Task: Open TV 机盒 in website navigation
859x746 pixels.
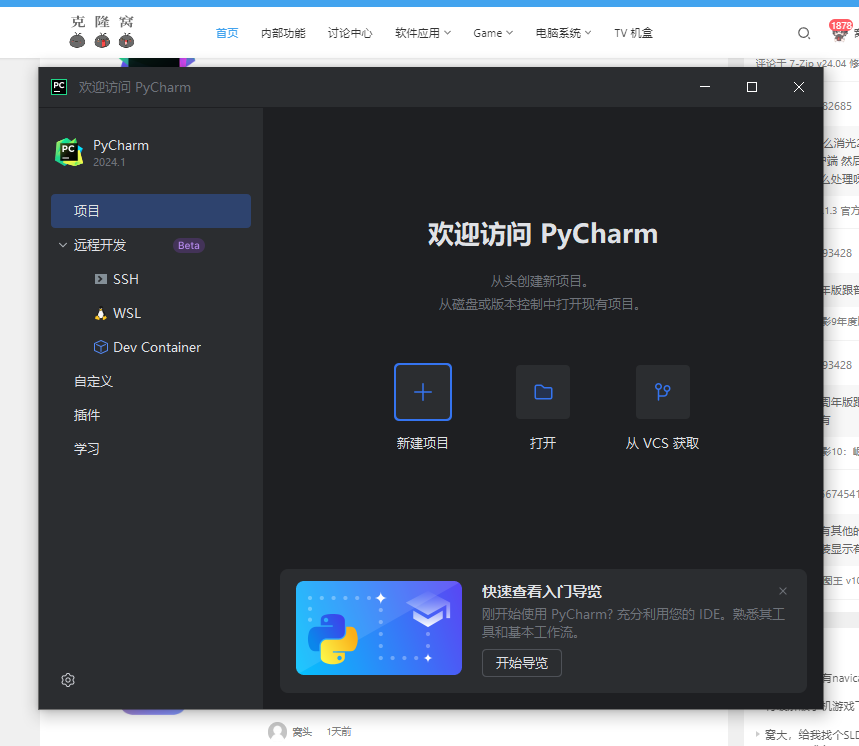Action: coord(633,33)
